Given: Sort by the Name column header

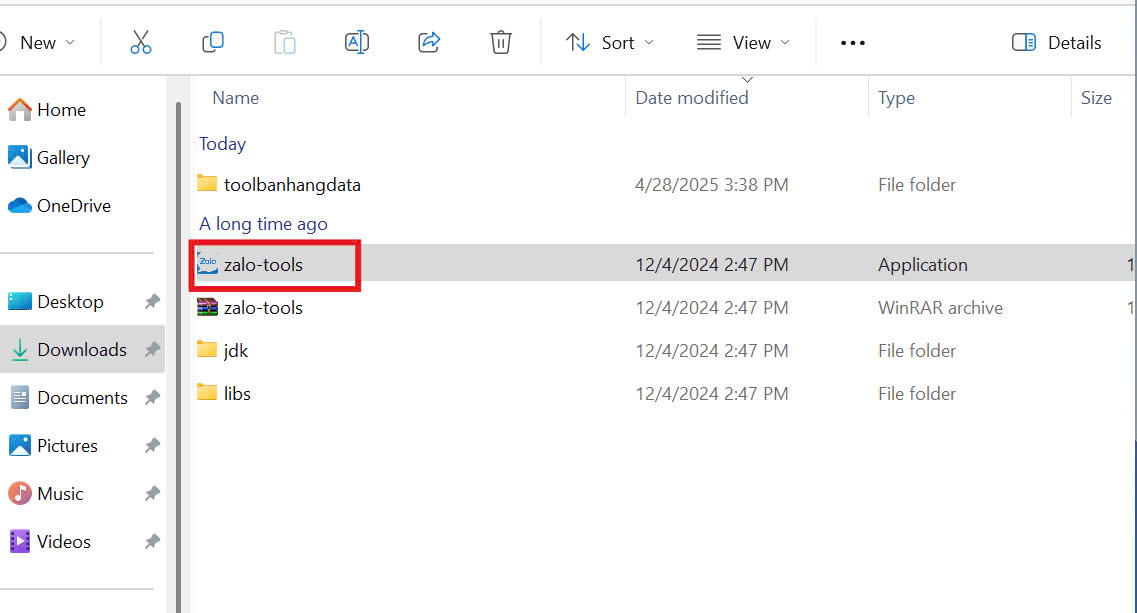Looking at the screenshot, I should pyautogui.click(x=236, y=98).
